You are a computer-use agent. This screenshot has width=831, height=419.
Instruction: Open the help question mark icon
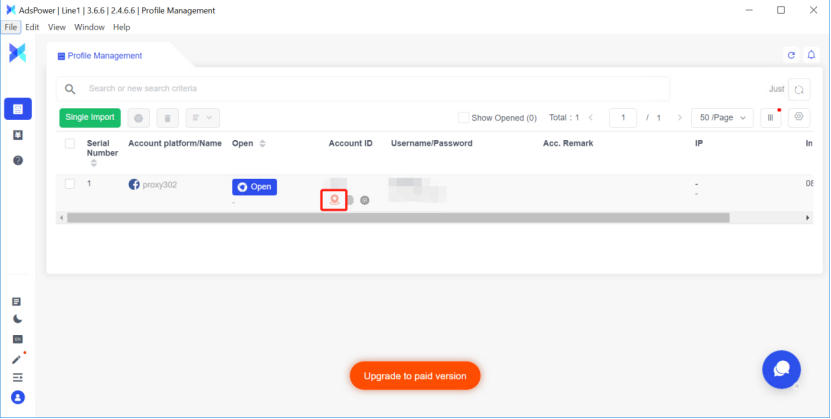pyautogui.click(x=17, y=160)
